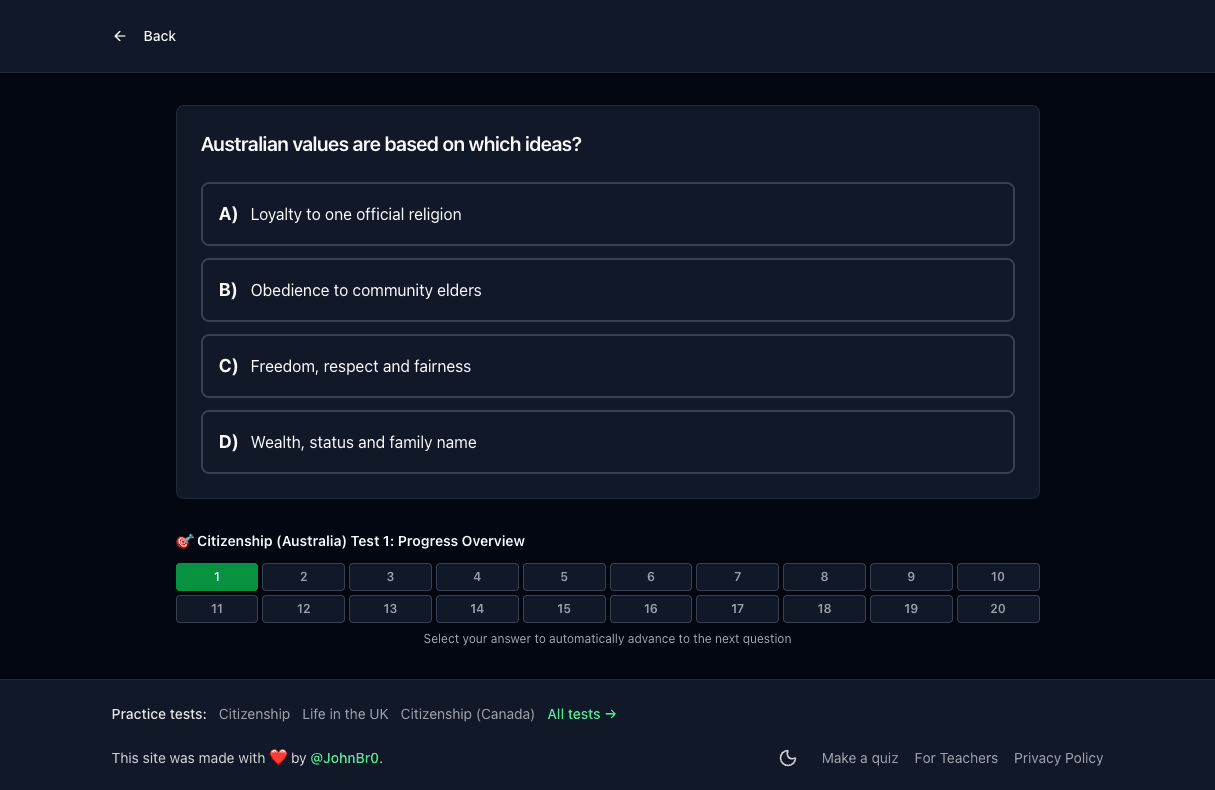The image size is (1215, 790).
Task: Click the 'Select your answer to automatically advance' hint
Action: pos(607,639)
